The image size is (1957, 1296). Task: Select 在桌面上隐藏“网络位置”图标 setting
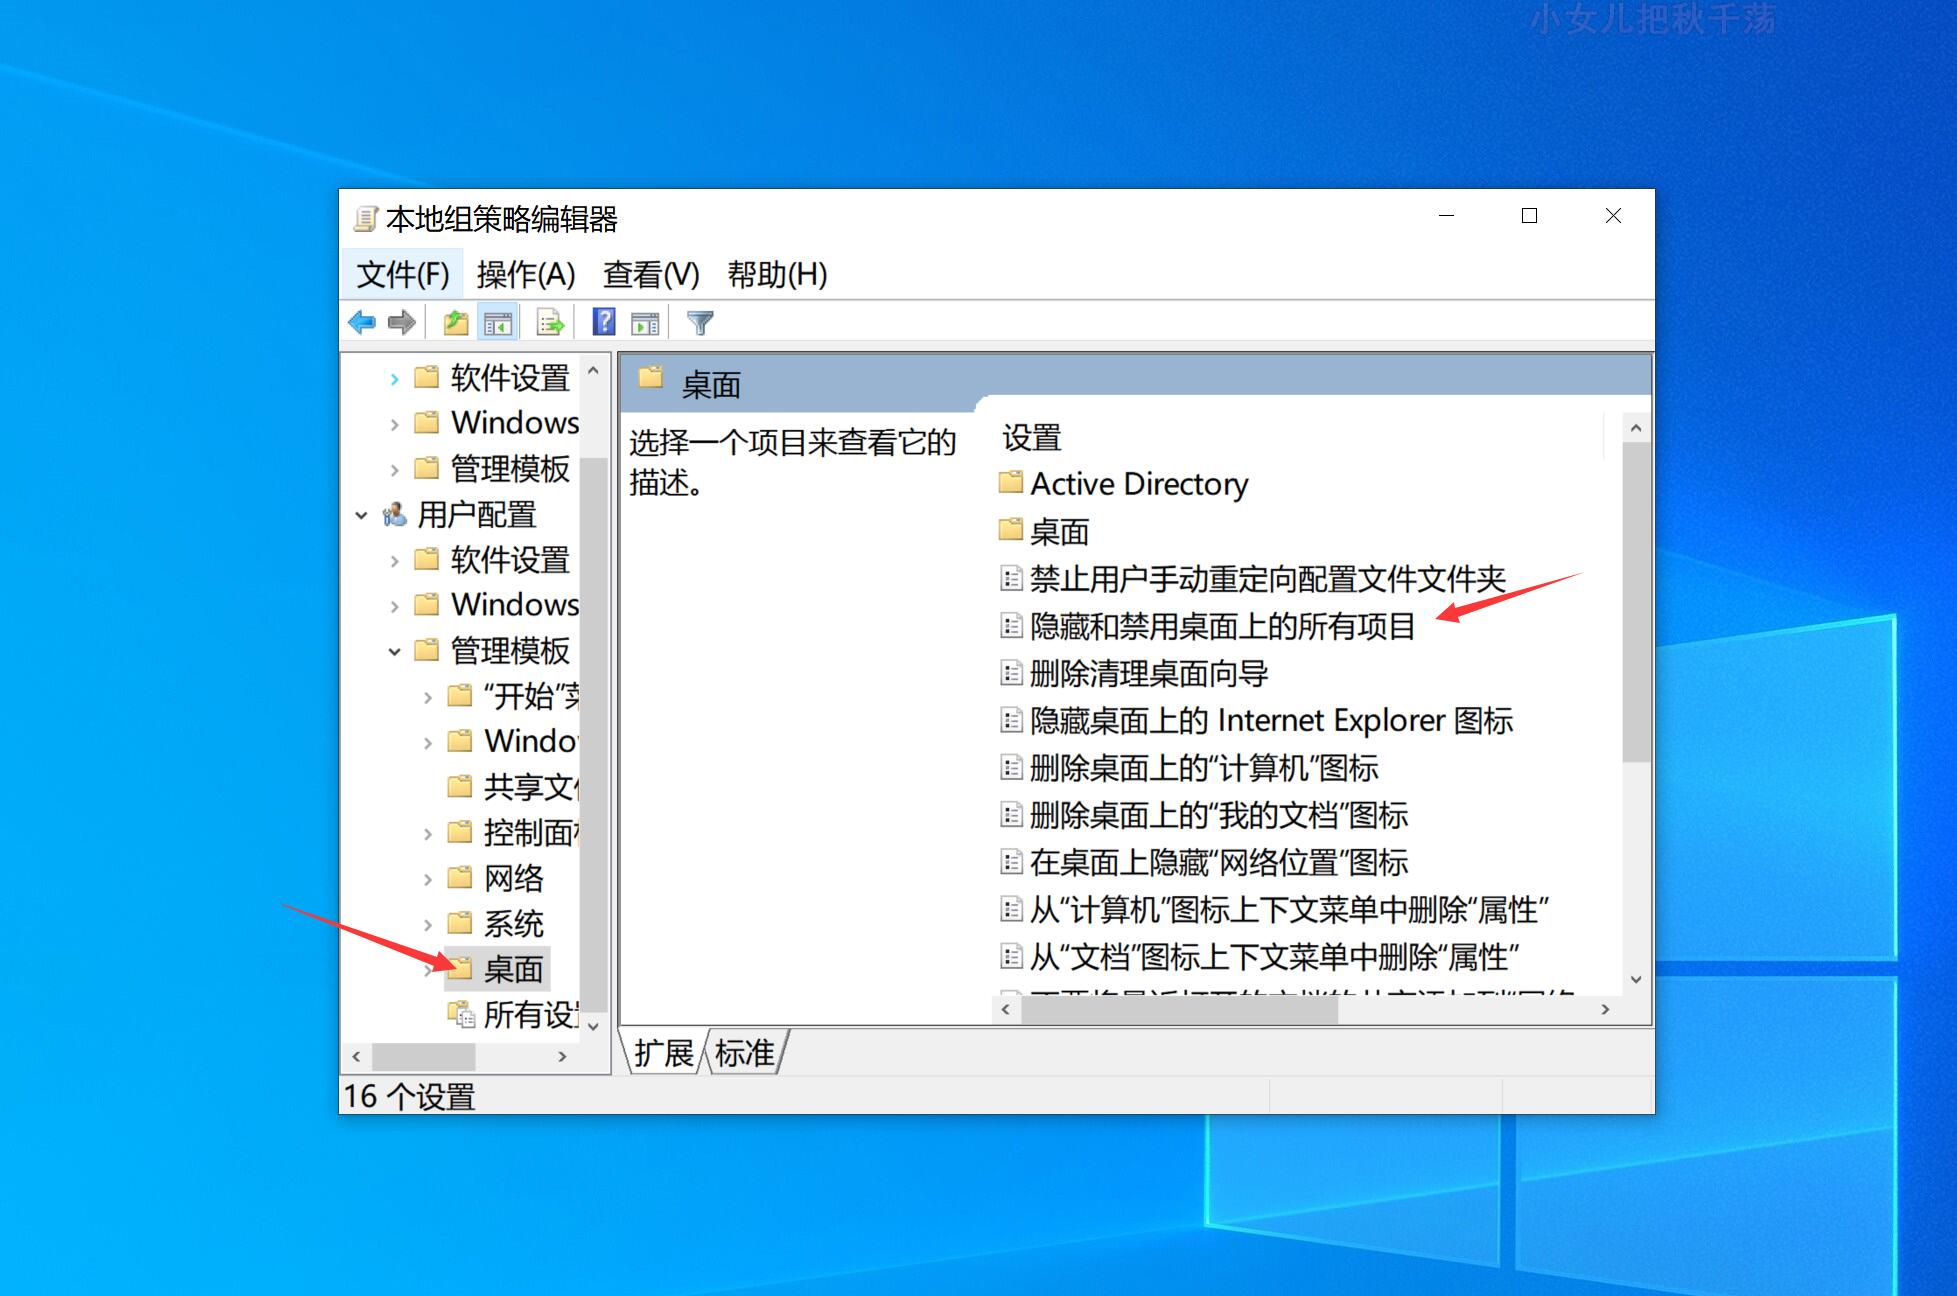point(1219,862)
